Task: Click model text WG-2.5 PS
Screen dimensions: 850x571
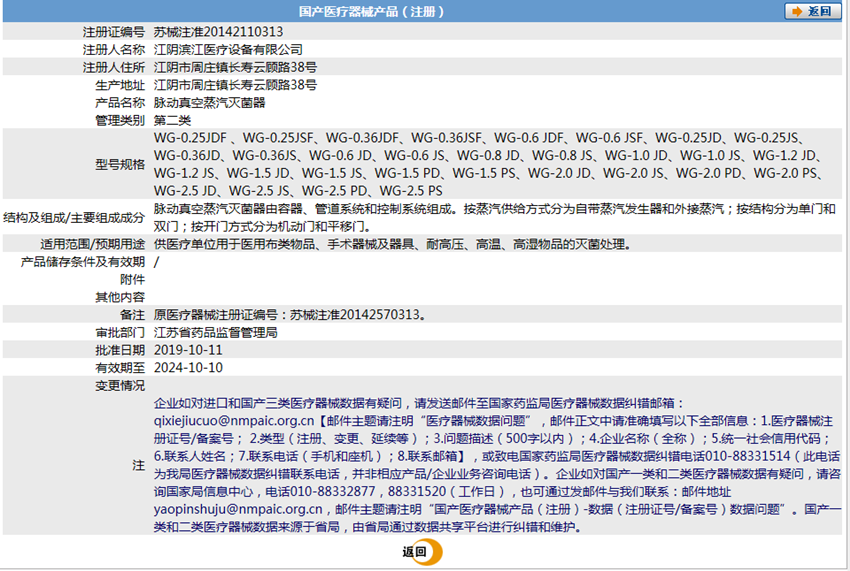Action: pyautogui.click(x=411, y=191)
